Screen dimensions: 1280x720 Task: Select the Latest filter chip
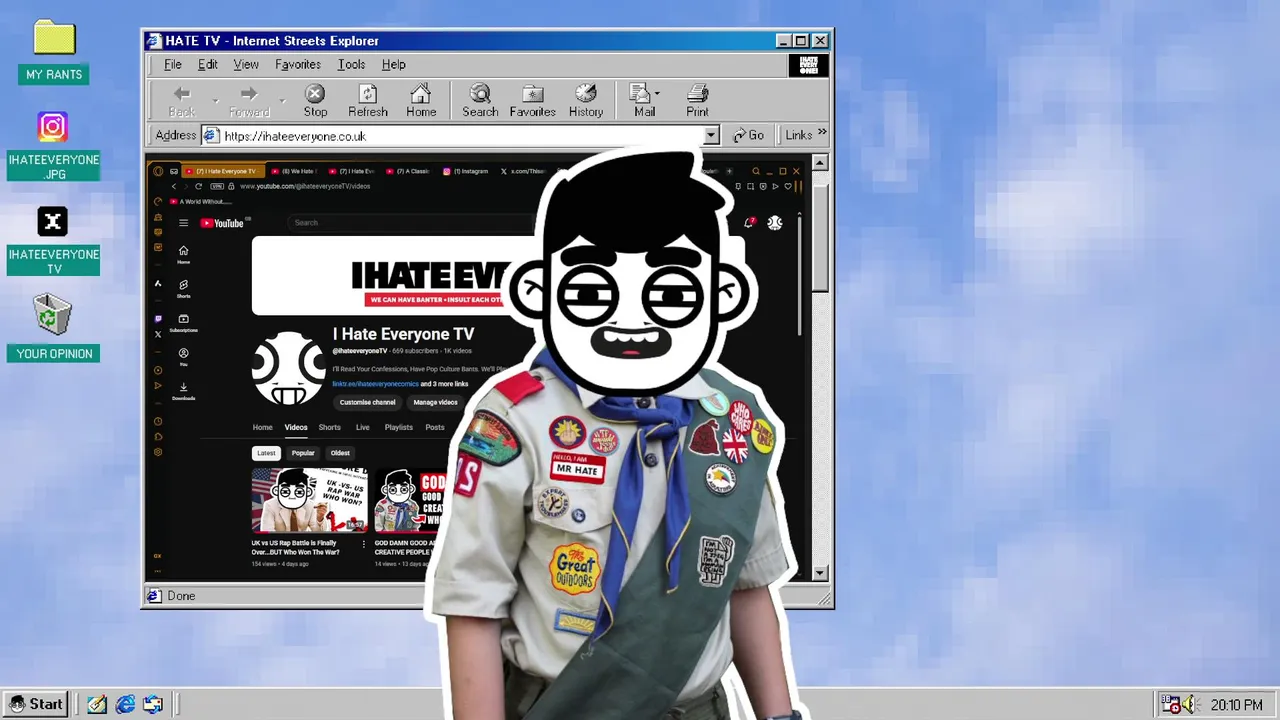(x=266, y=453)
